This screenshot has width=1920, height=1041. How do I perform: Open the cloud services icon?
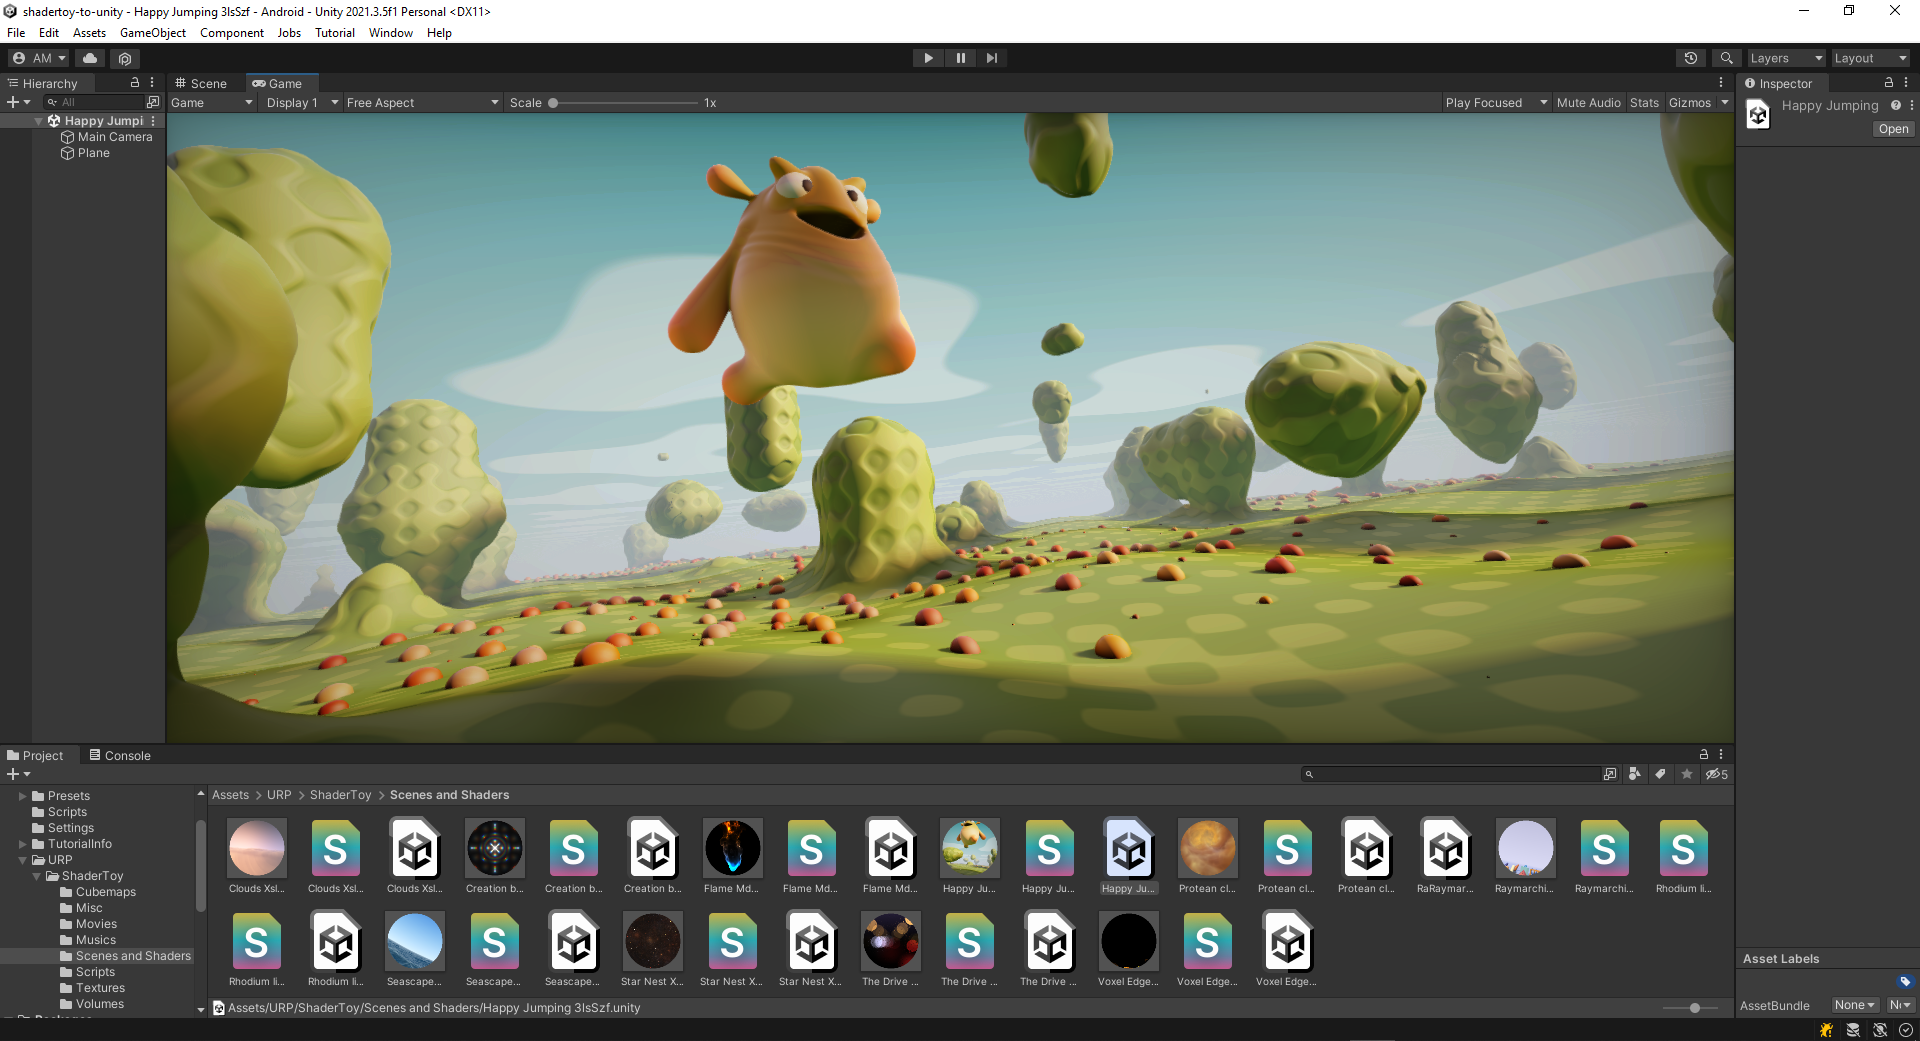(x=90, y=58)
